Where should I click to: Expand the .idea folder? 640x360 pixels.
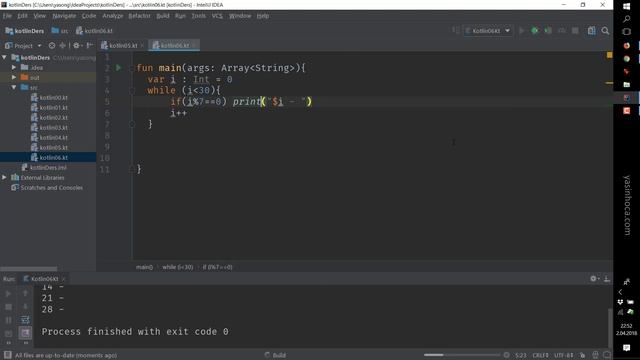pyautogui.click(x=14, y=67)
